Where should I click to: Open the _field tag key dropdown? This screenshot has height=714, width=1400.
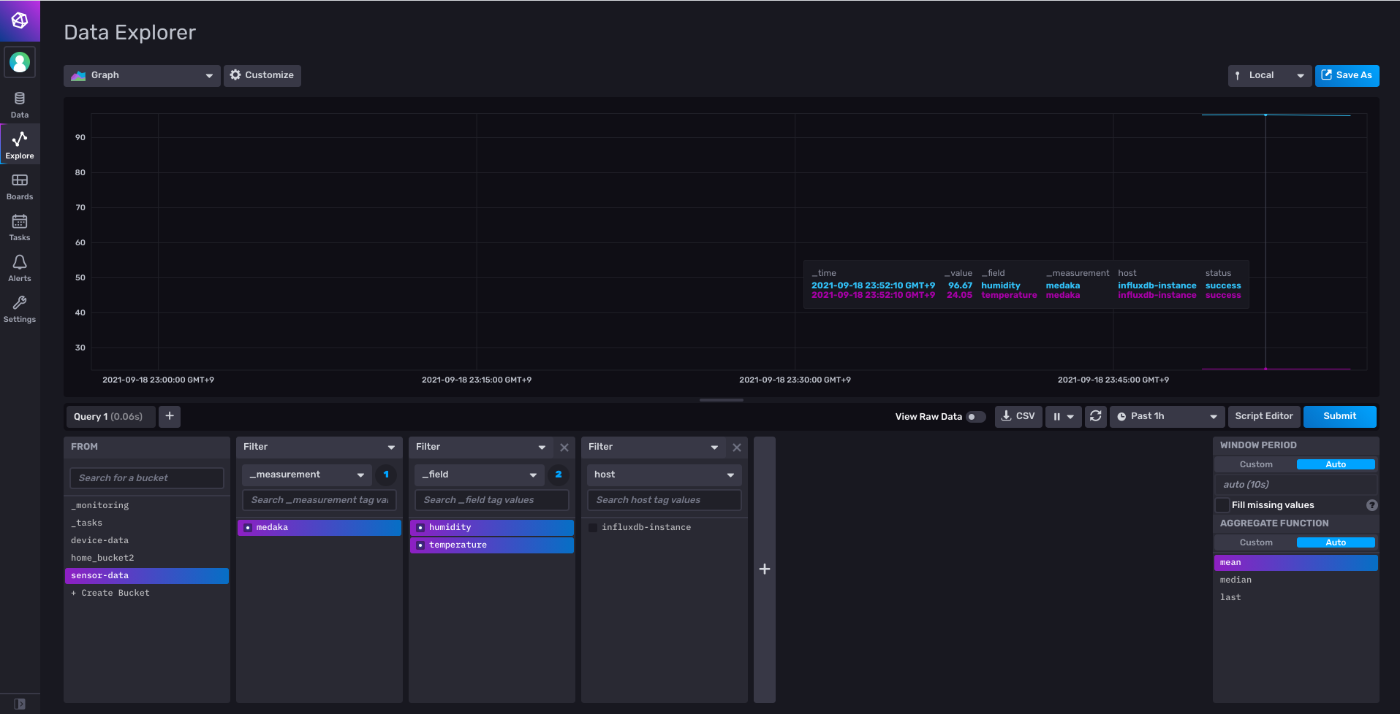479,475
